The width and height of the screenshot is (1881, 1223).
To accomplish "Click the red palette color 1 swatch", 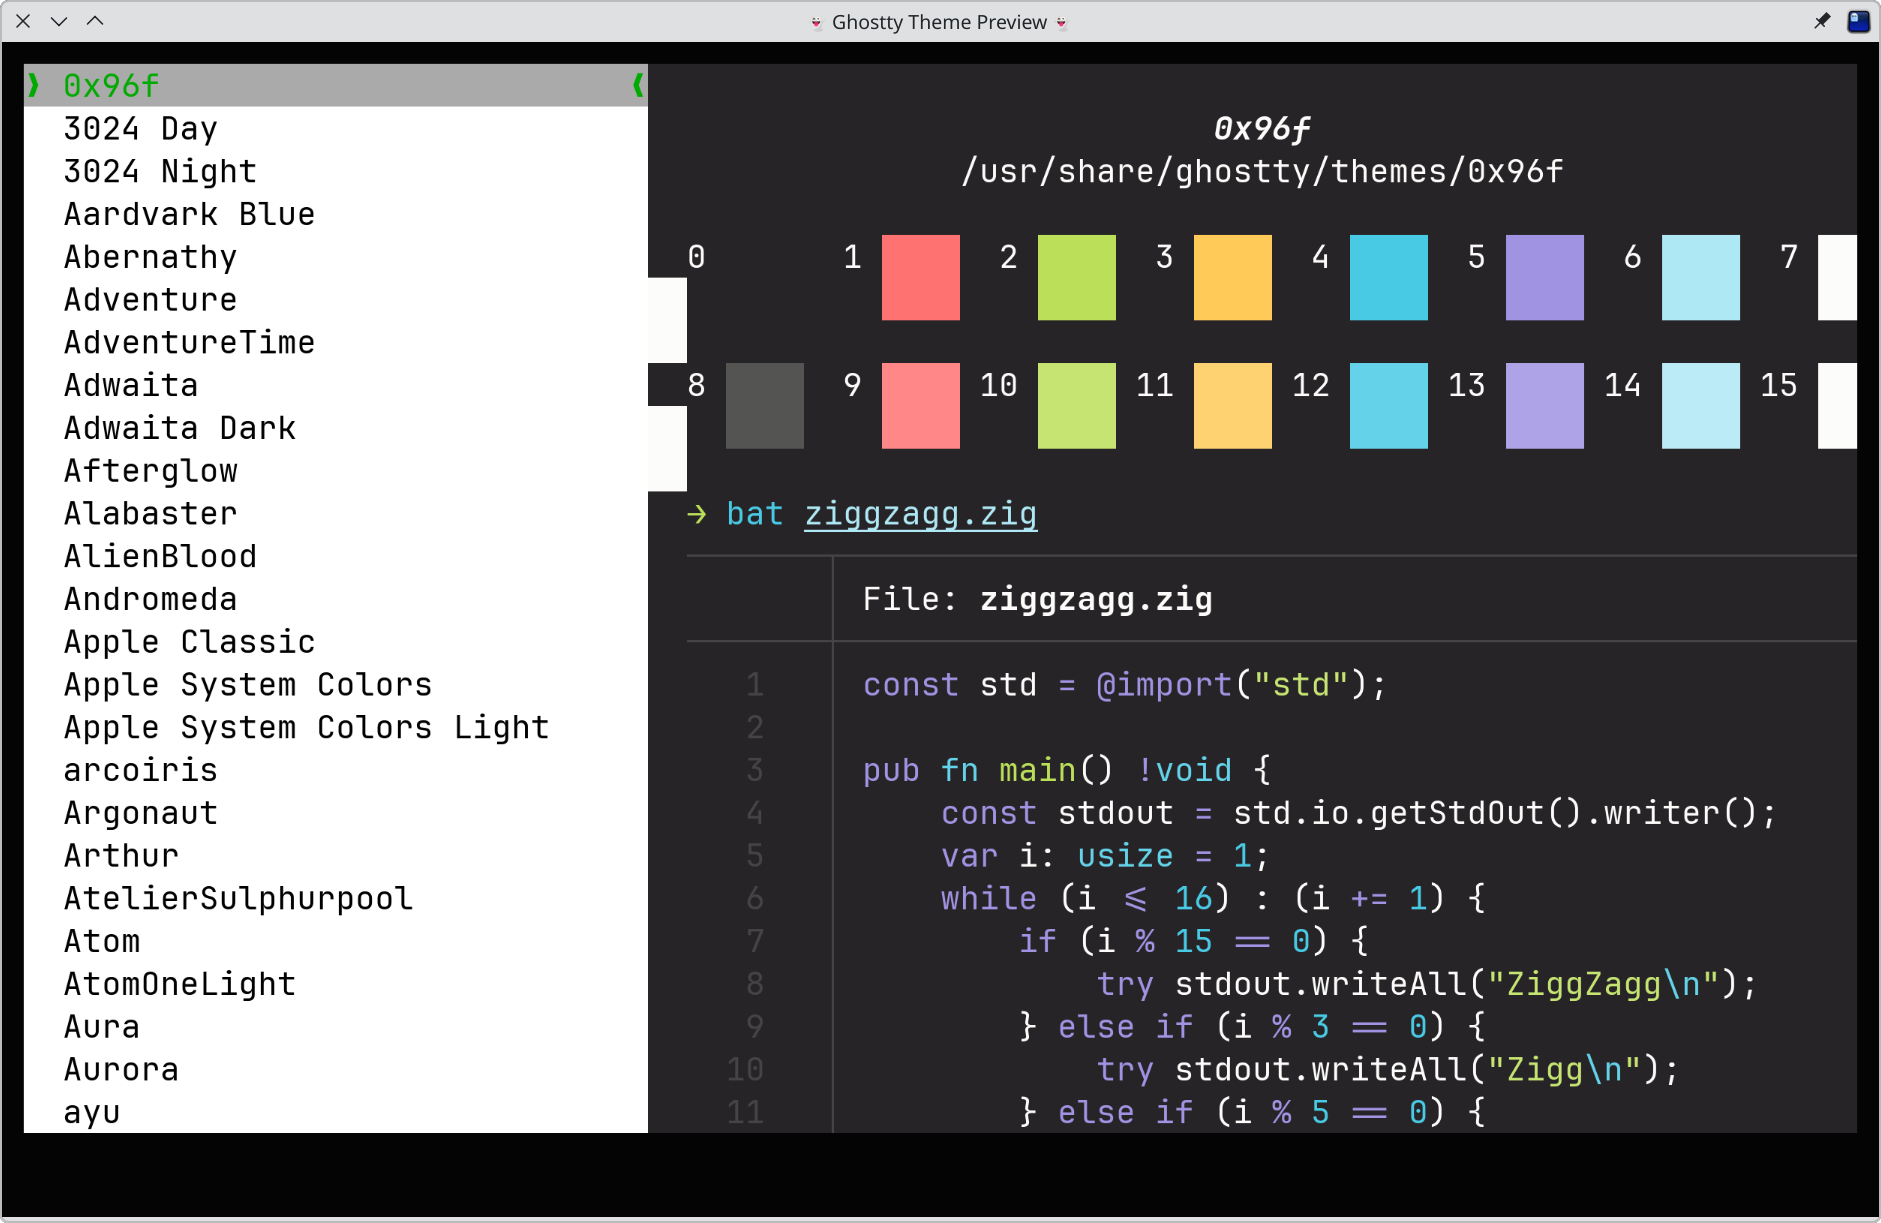I will tap(920, 278).
